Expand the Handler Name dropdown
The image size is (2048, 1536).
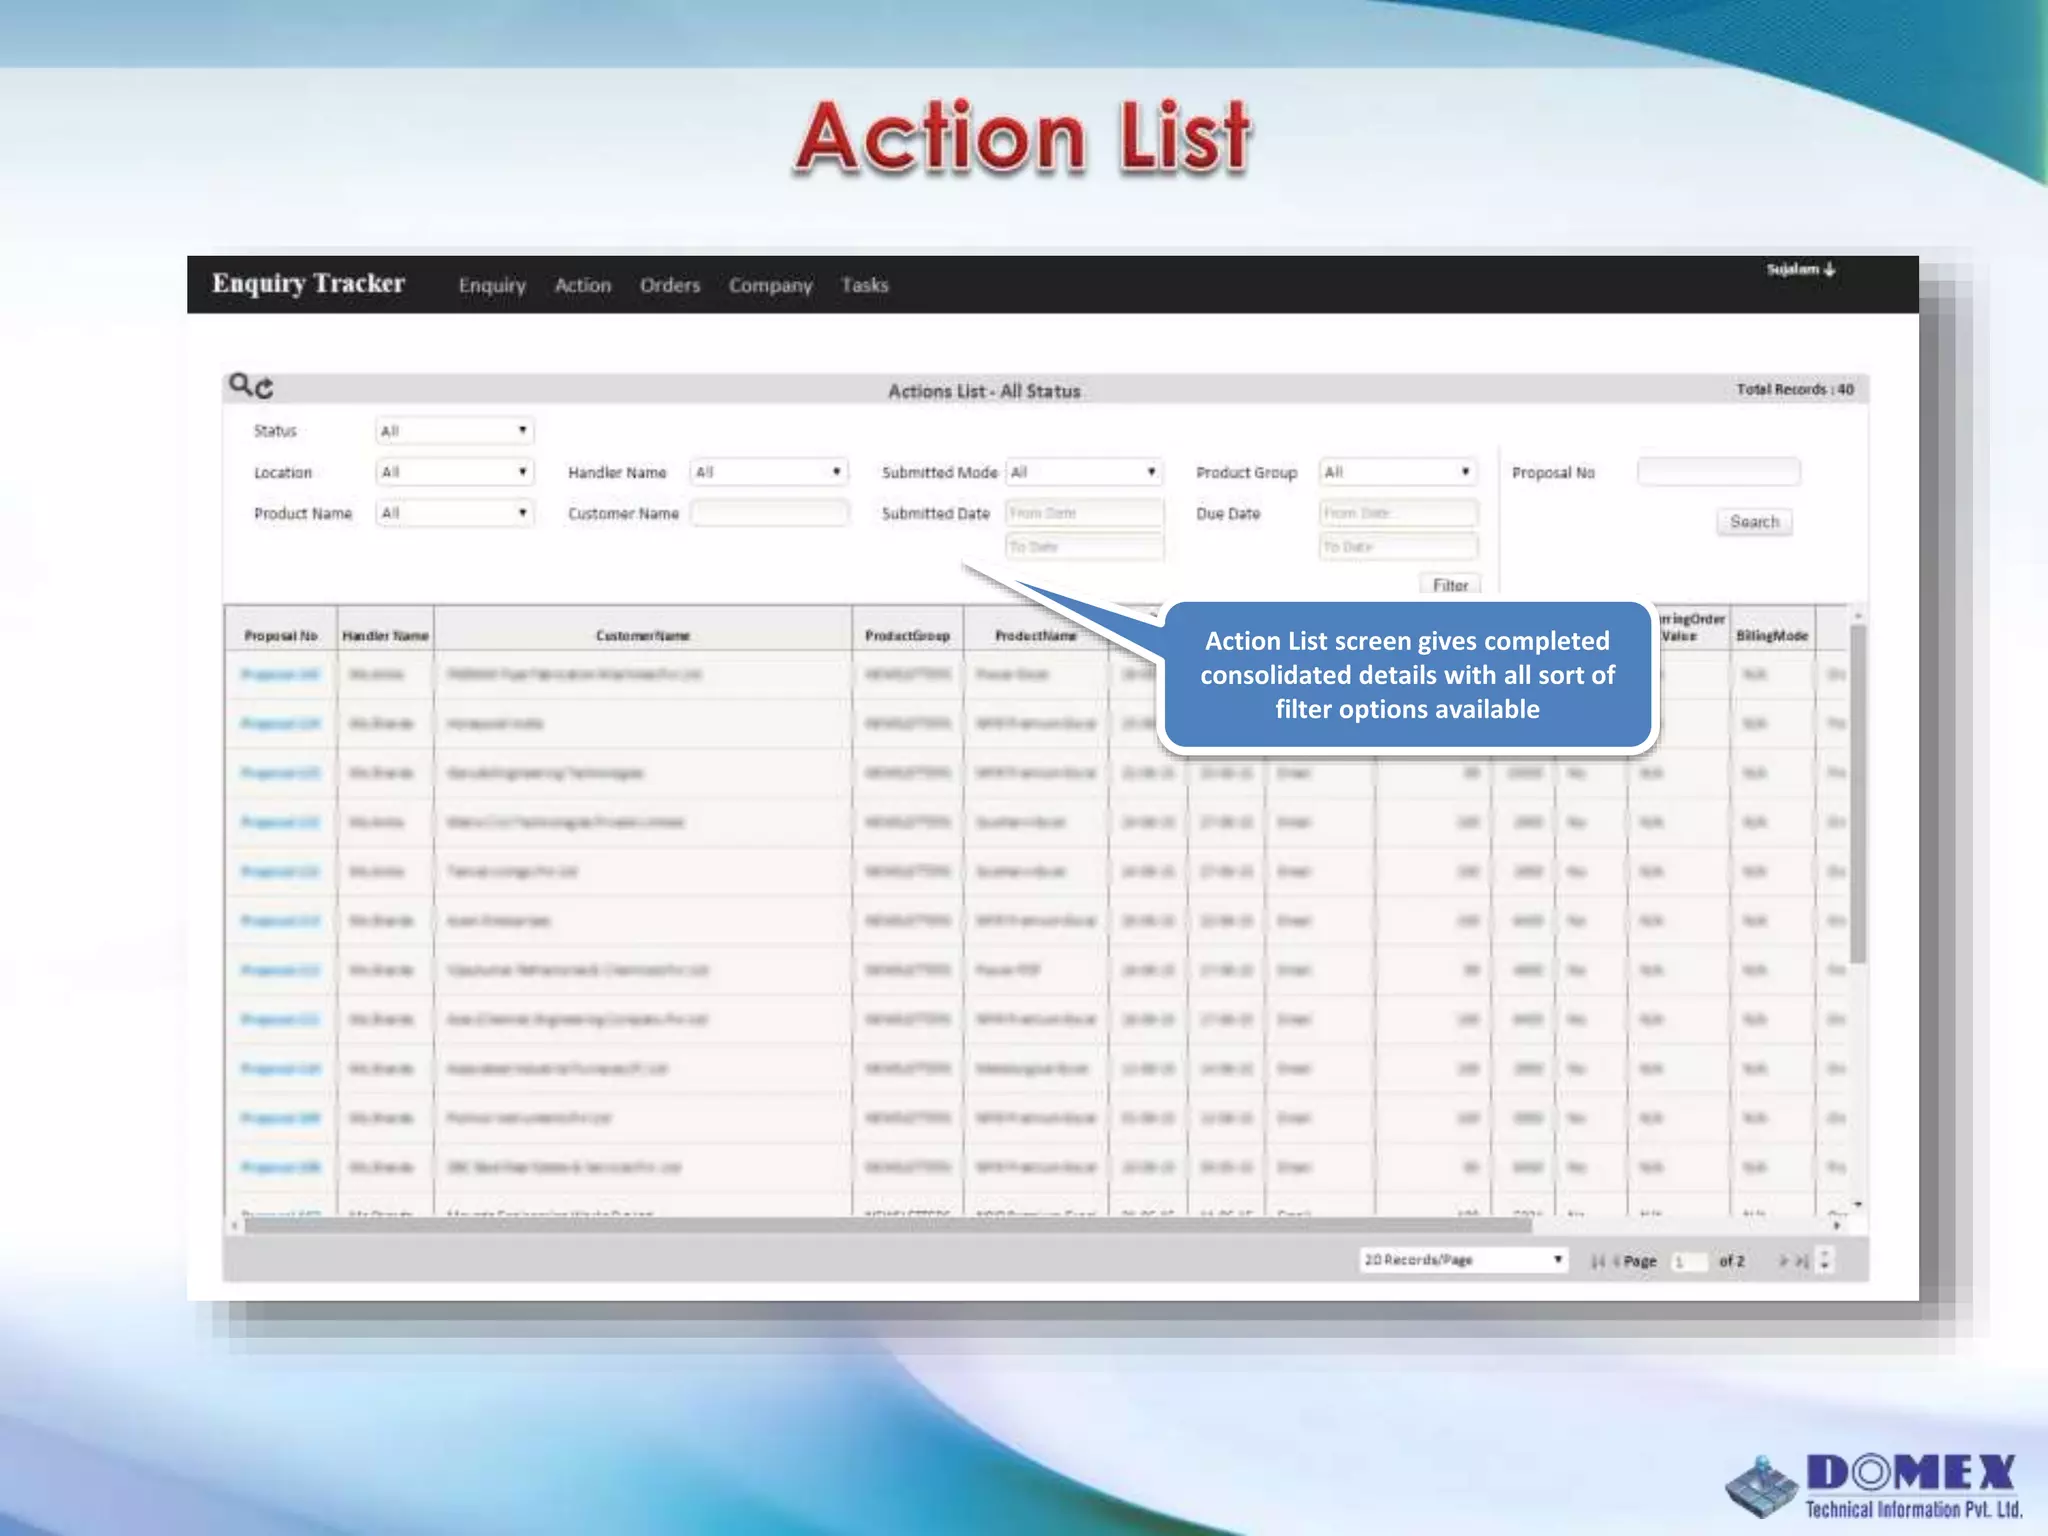(x=769, y=471)
